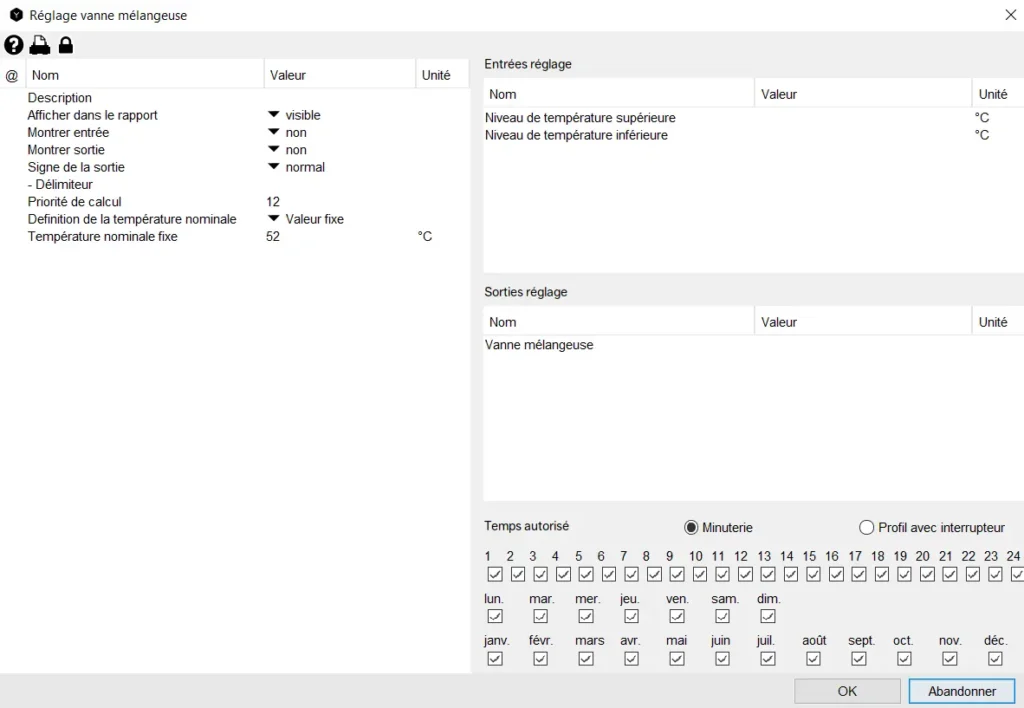Click the Abandonner button
The image size is (1024, 708).
tap(962, 691)
